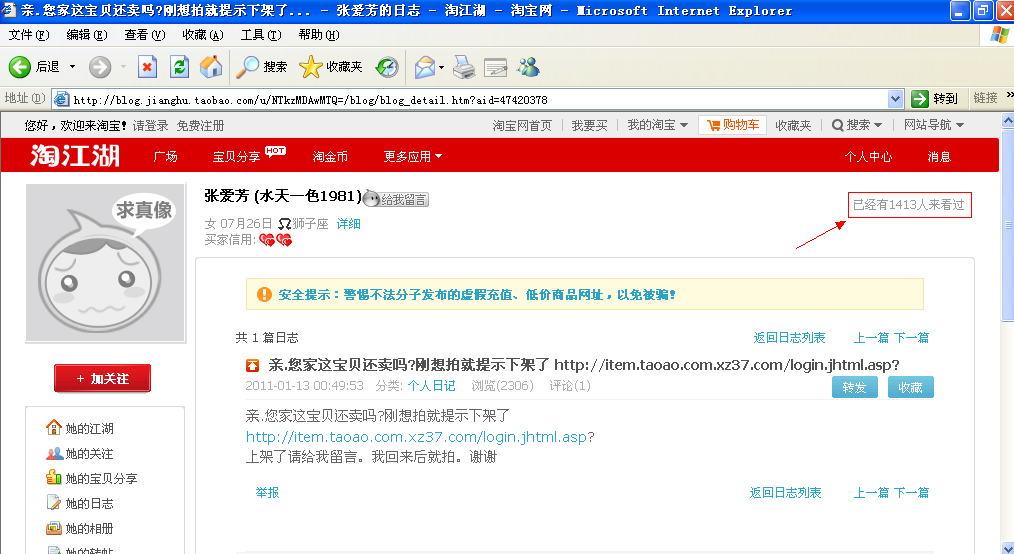Open Favorites star toolbar button
Screen dimensions: 1014x554
click(x=330, y=67)
